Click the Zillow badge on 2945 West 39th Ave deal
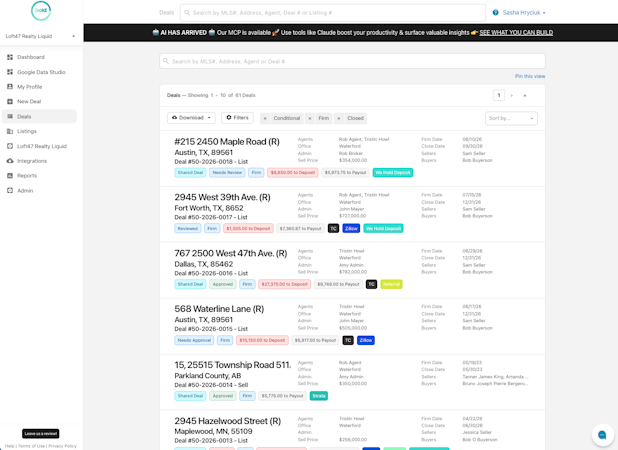618x450 pixels. tap(351, 229)
